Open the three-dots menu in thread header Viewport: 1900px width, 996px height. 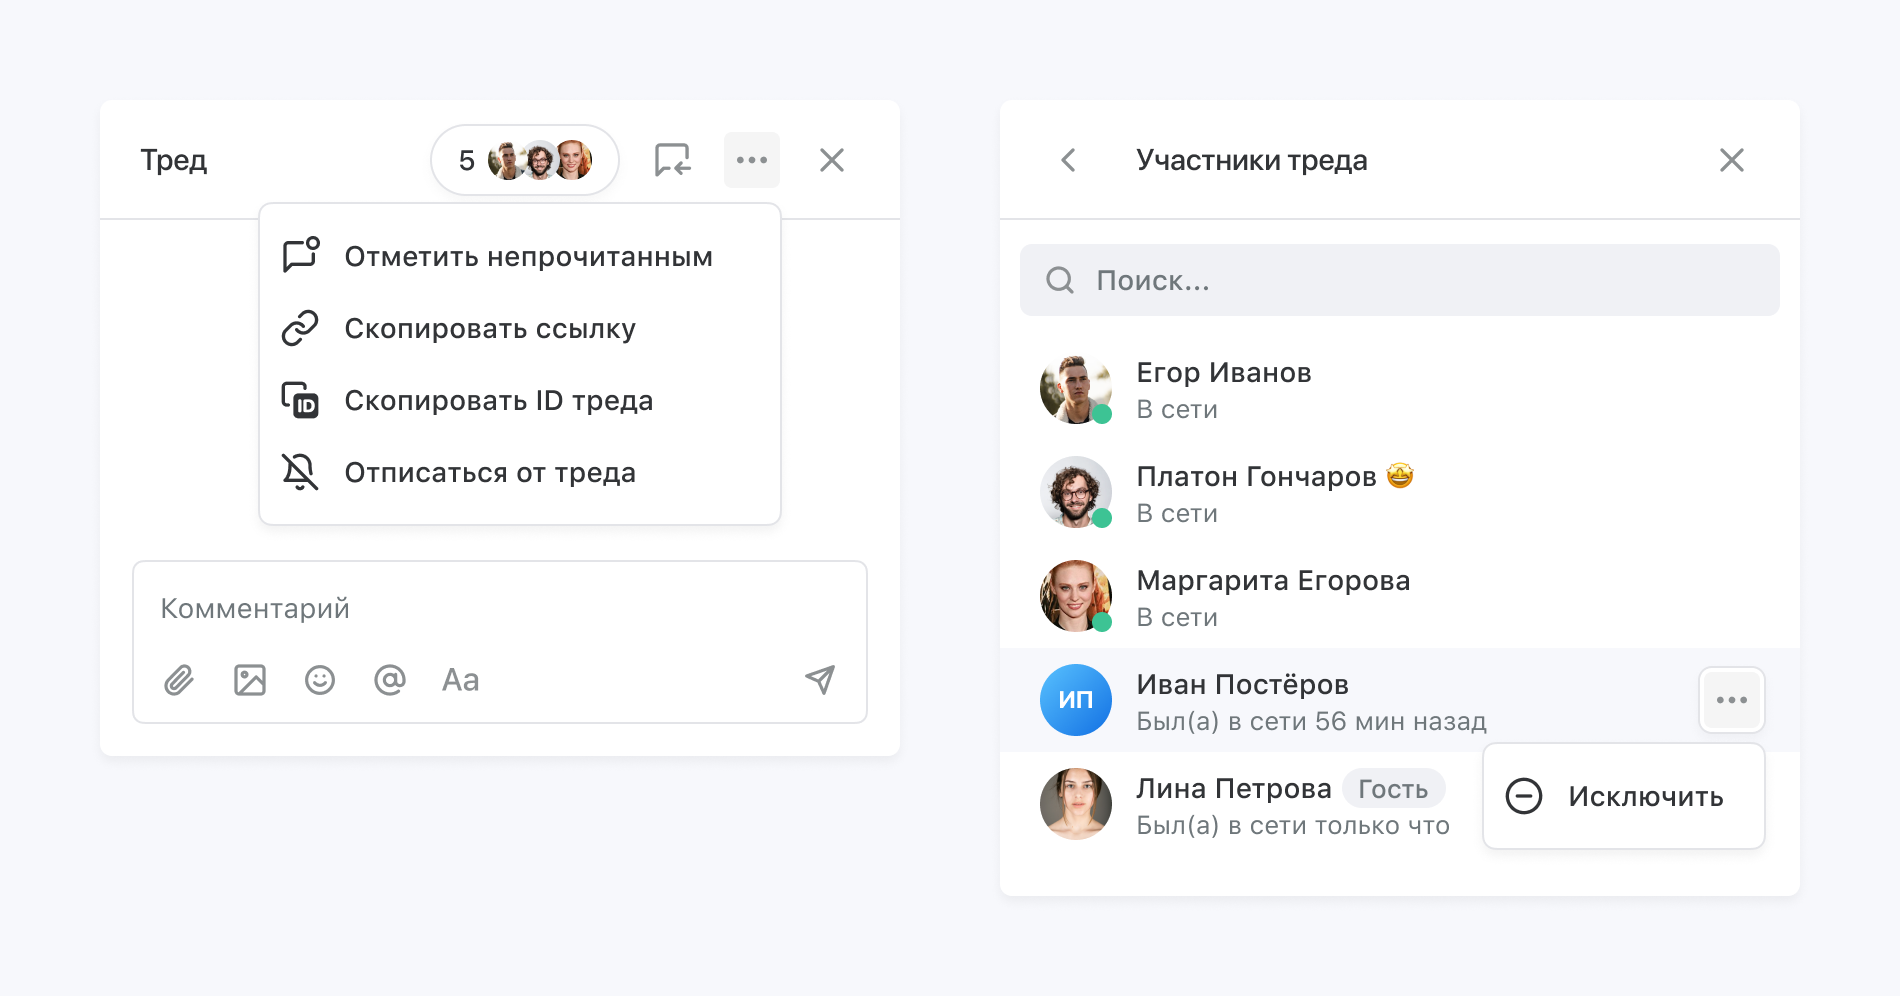coord(751,159)
